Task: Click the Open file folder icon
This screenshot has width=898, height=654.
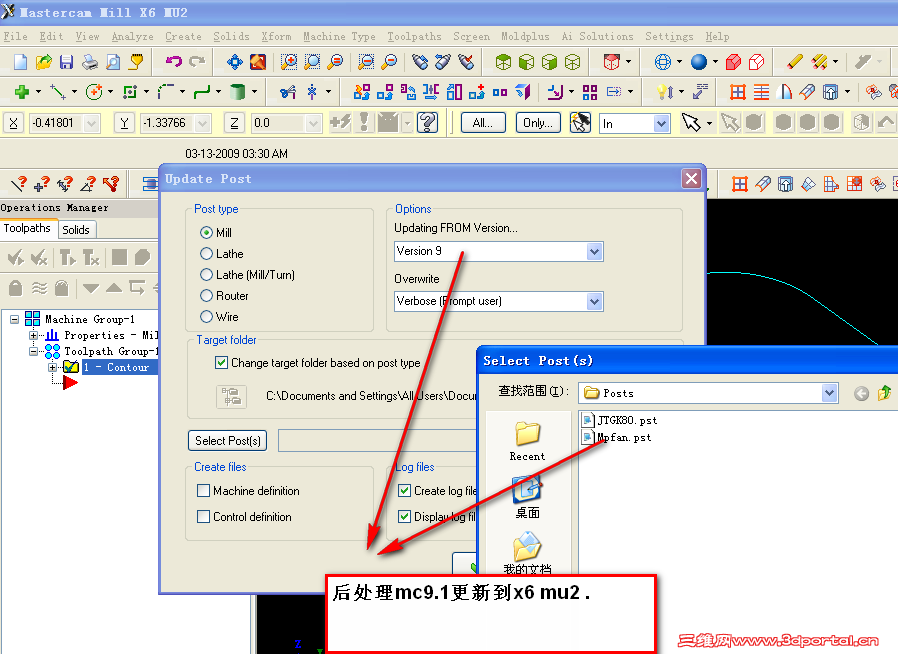Action: (x=44, y=61)
